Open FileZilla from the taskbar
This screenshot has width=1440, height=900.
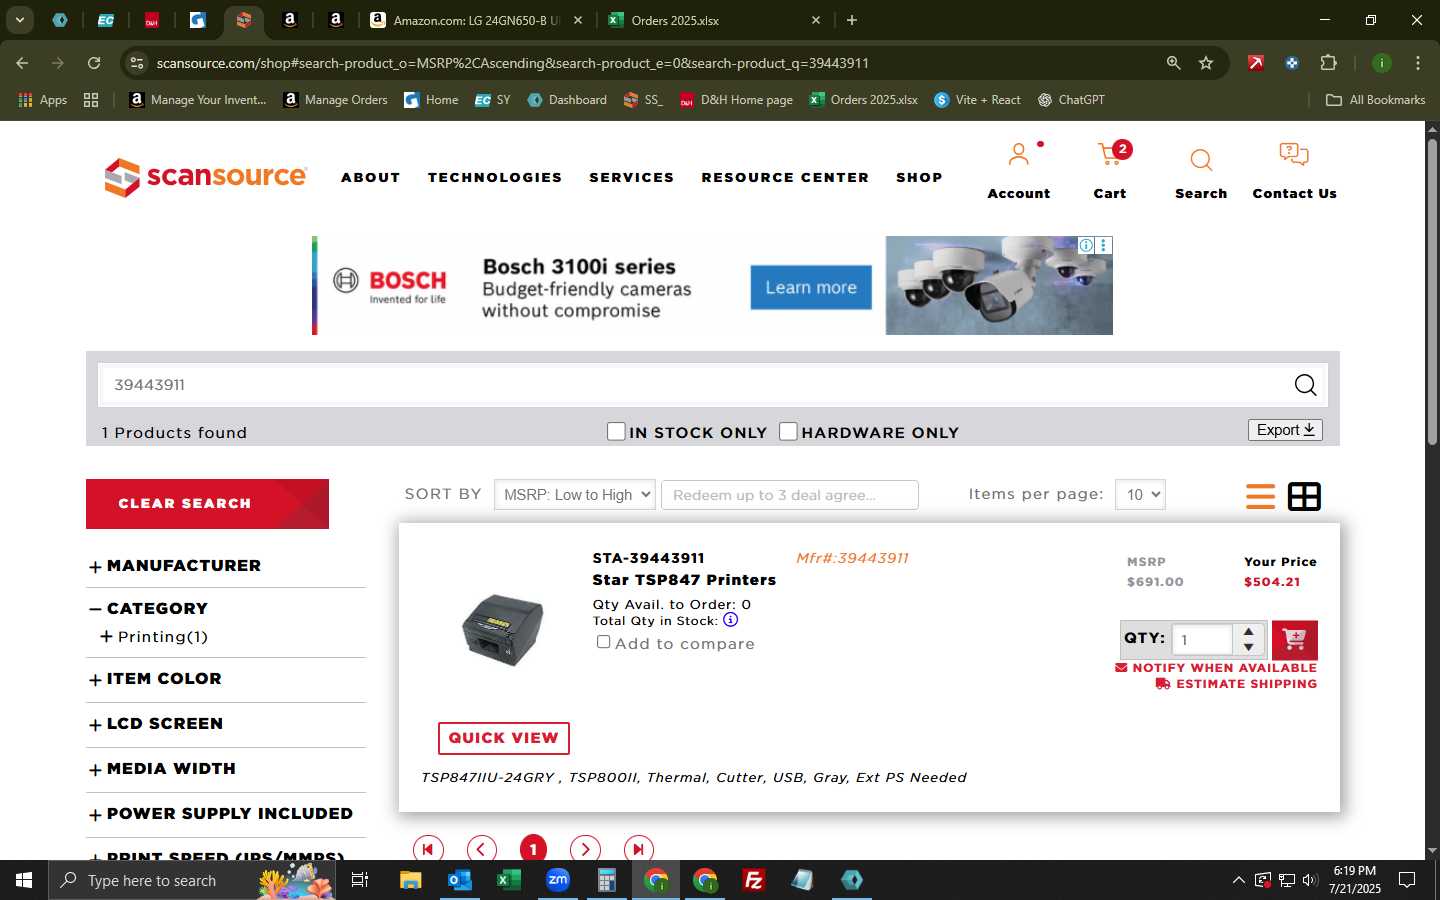[x=754, y=880]
